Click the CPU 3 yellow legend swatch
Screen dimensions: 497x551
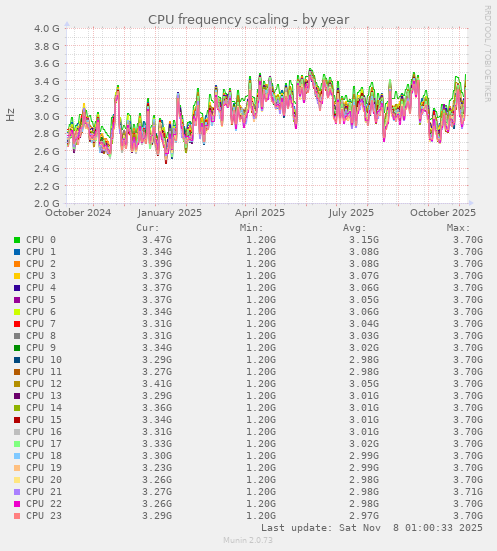click(17, 276)
